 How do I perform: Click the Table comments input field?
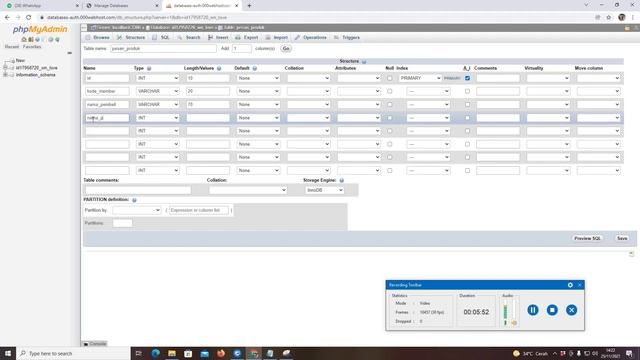pyautogui.click(x=138, y=190)
